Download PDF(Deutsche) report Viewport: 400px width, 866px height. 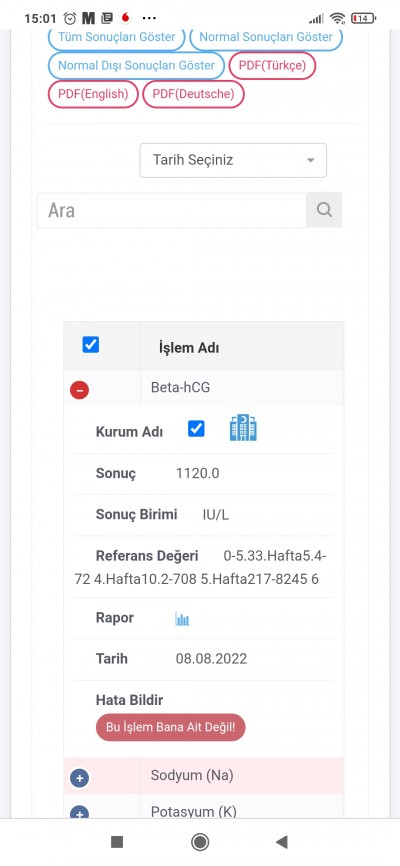[x=193, y=94]
